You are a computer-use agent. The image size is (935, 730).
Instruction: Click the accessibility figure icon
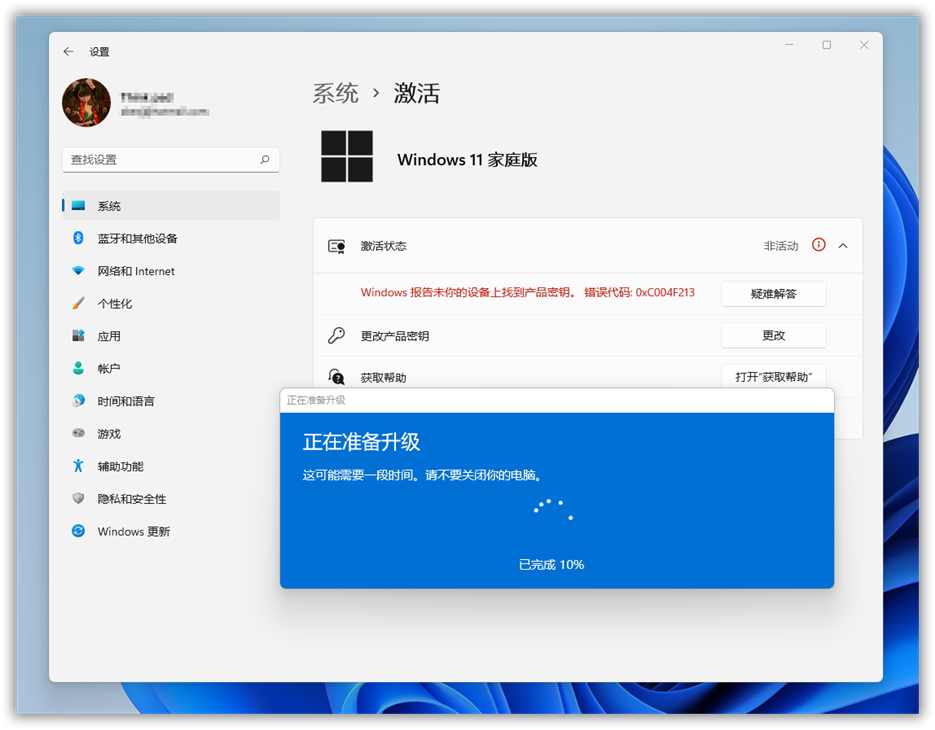pyautogui.click(x=78, y=466)
